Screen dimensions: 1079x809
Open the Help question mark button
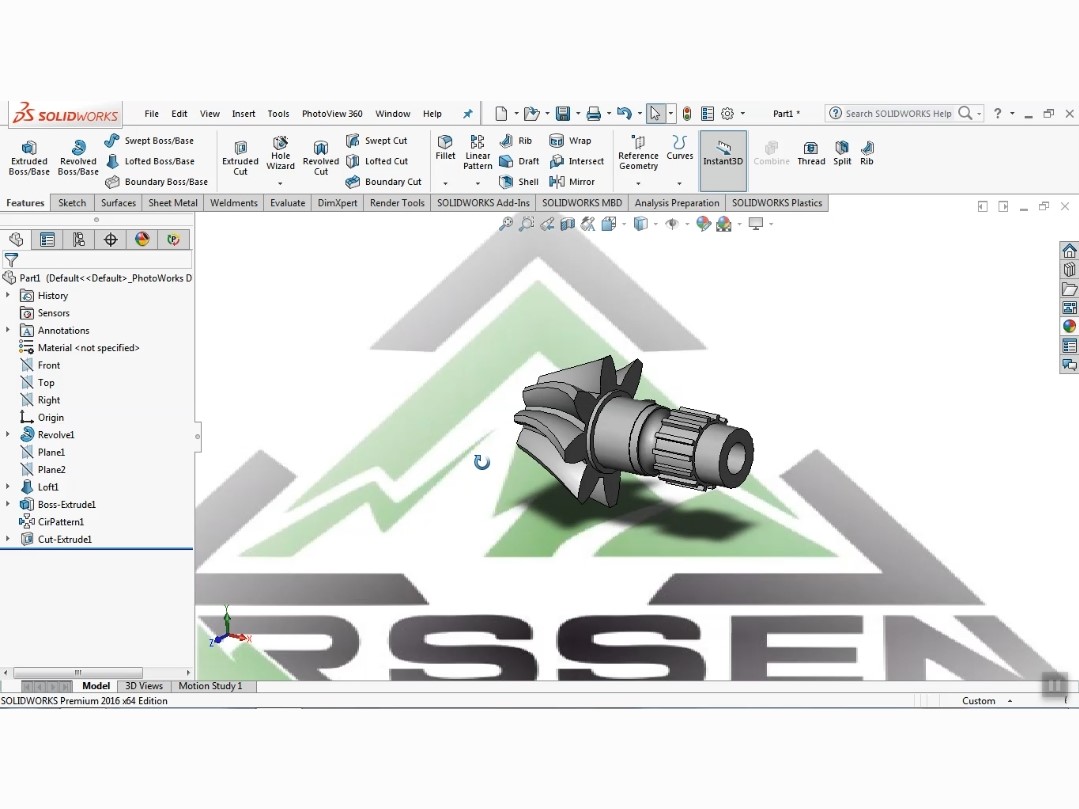pos(997,114)
